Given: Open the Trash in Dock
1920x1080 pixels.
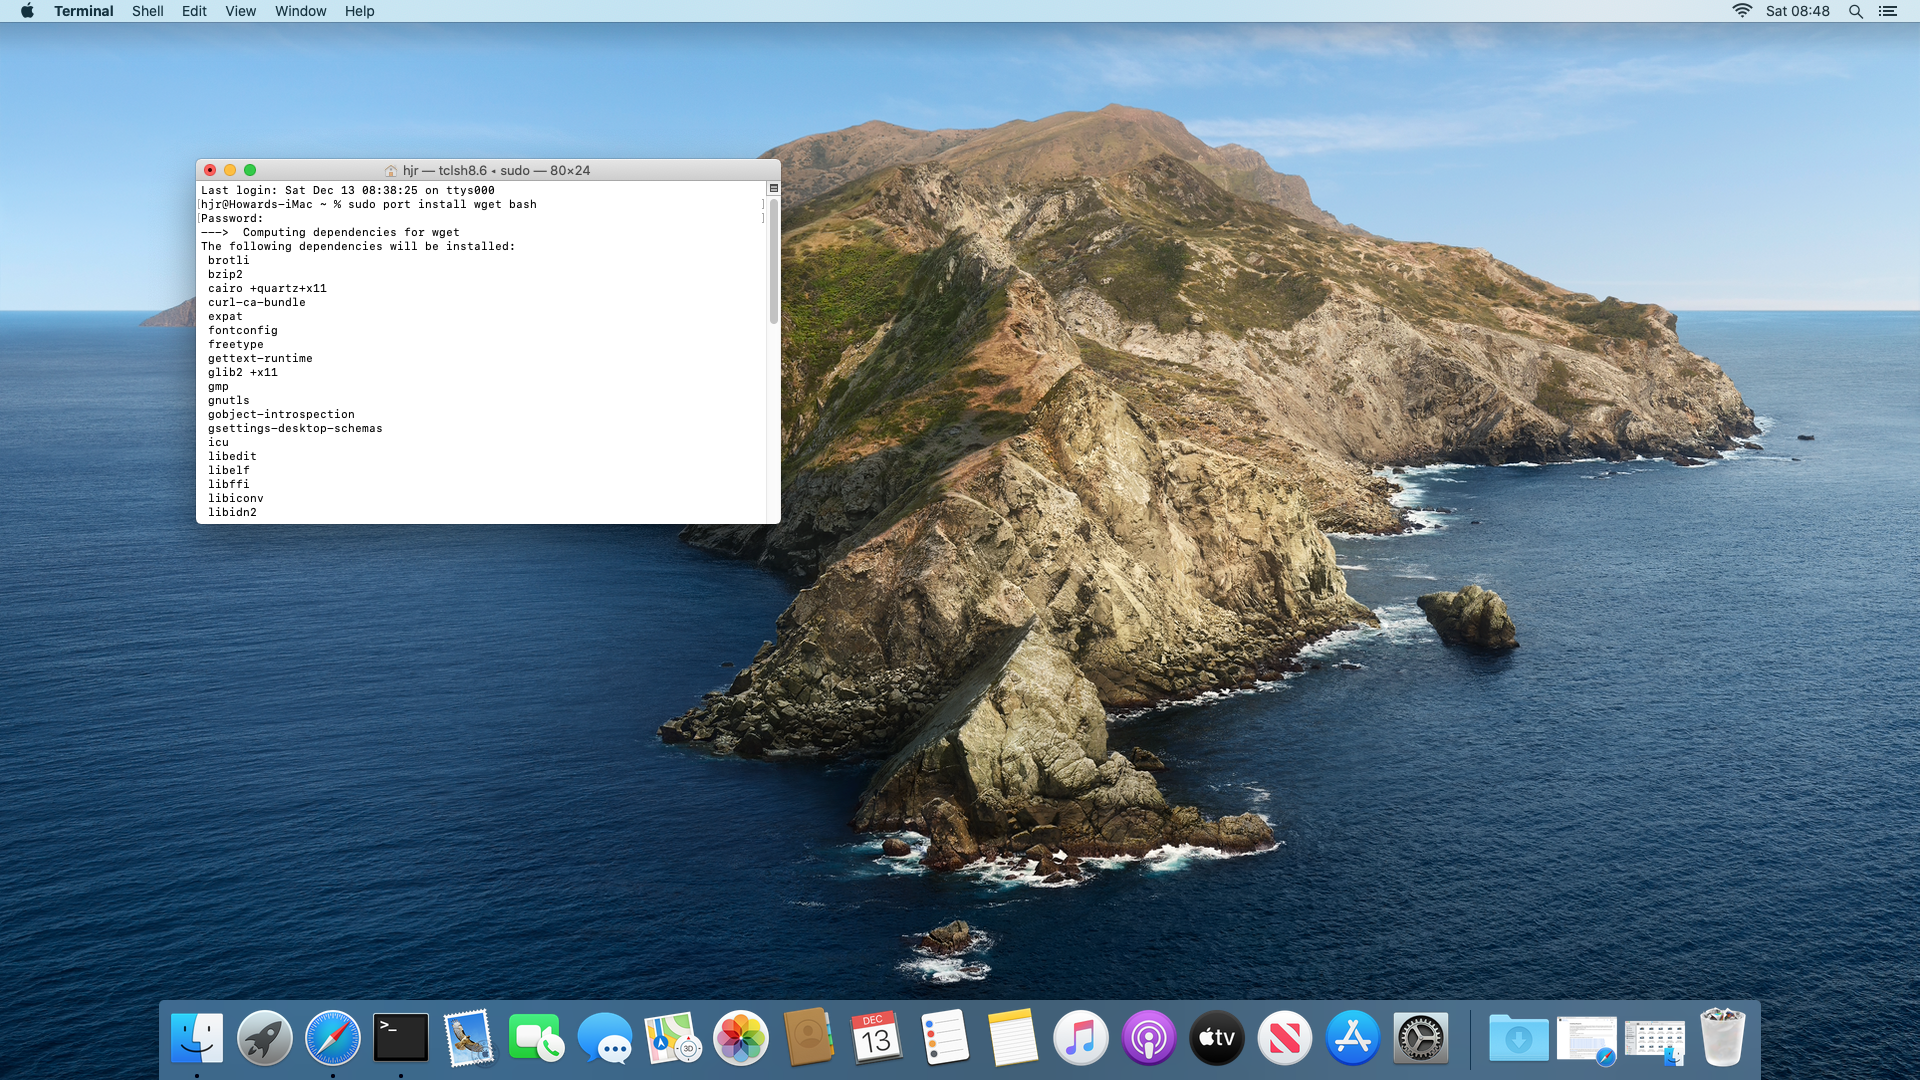Looking at the screenshot, I should pyautogui.click(x=1723, y=1039).
